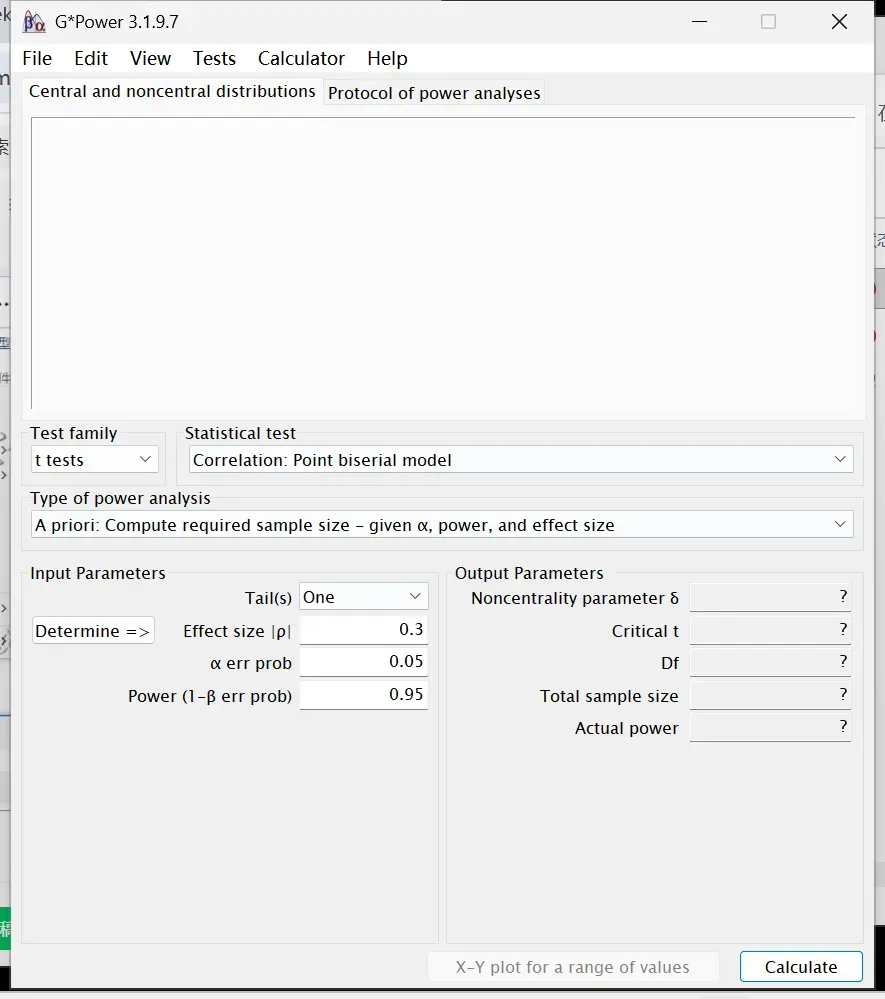Click the Df output field
Viewport: 885px width, 999px height.
[770, 663]
